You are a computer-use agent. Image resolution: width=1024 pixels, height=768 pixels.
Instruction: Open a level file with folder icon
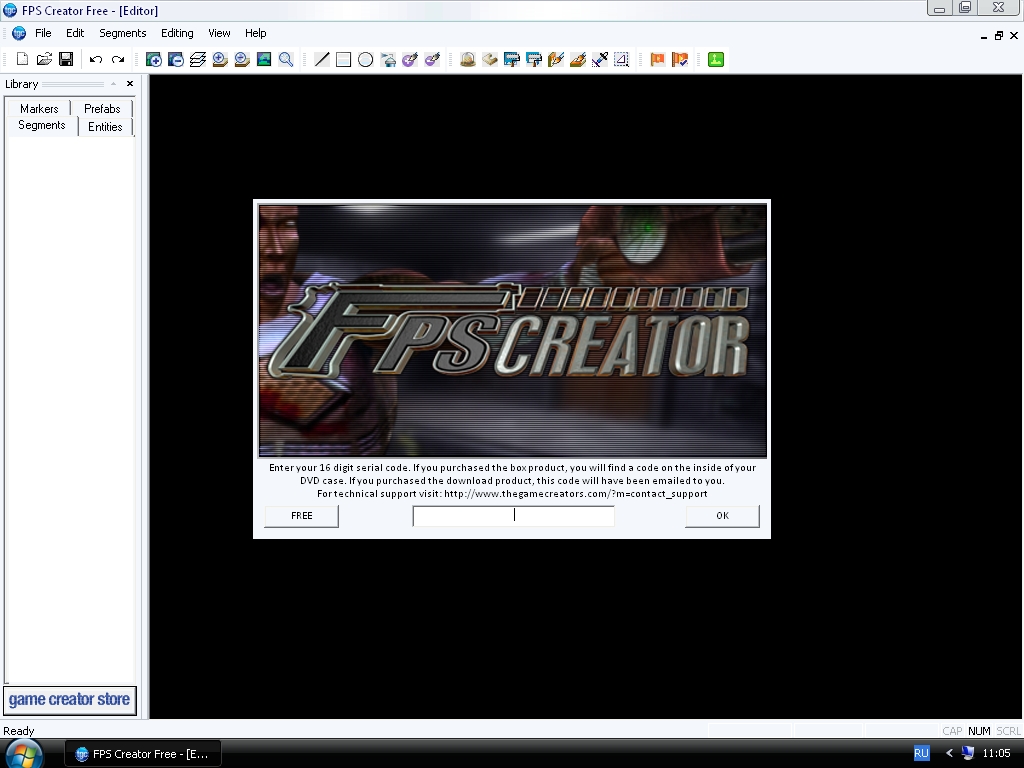(44, 59)
